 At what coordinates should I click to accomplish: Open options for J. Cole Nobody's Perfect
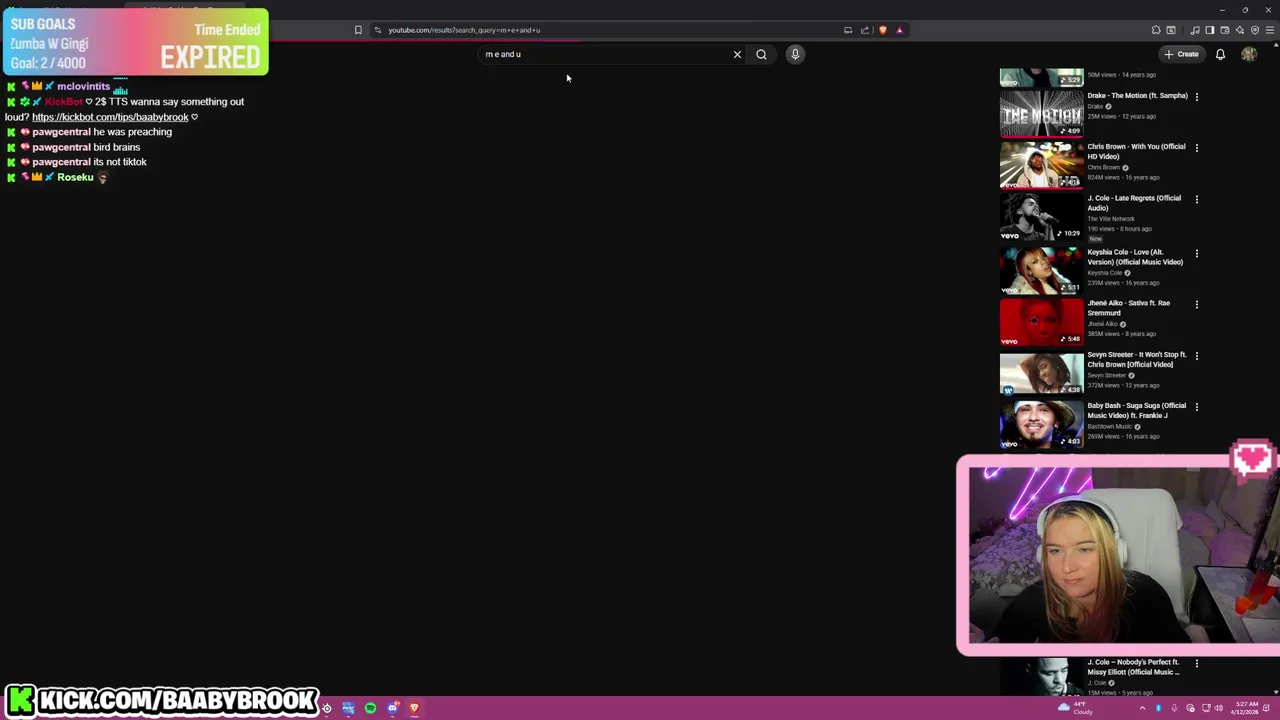[x=1197, y=664]
